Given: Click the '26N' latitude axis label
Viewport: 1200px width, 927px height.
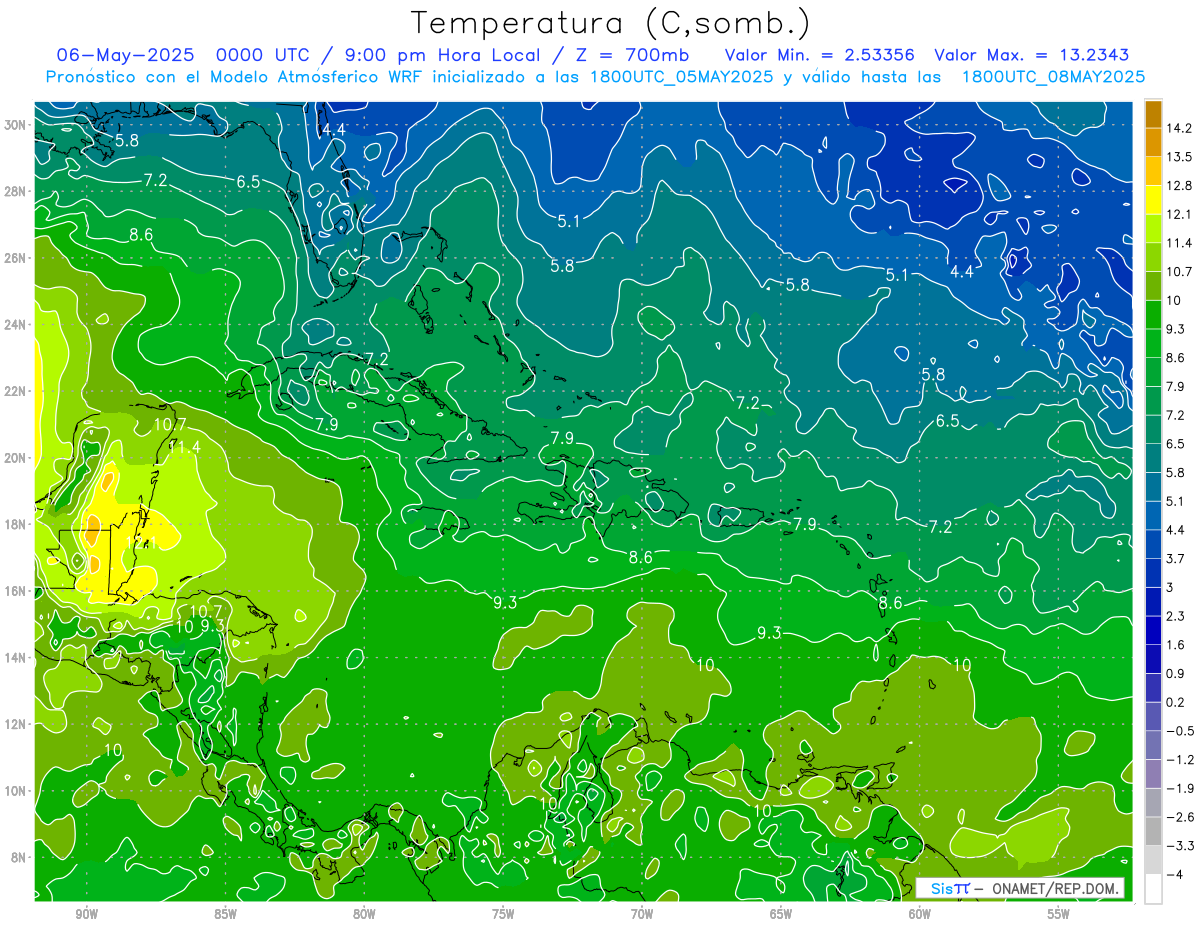Looking at the screenshot, I should [x=17, y=257].
